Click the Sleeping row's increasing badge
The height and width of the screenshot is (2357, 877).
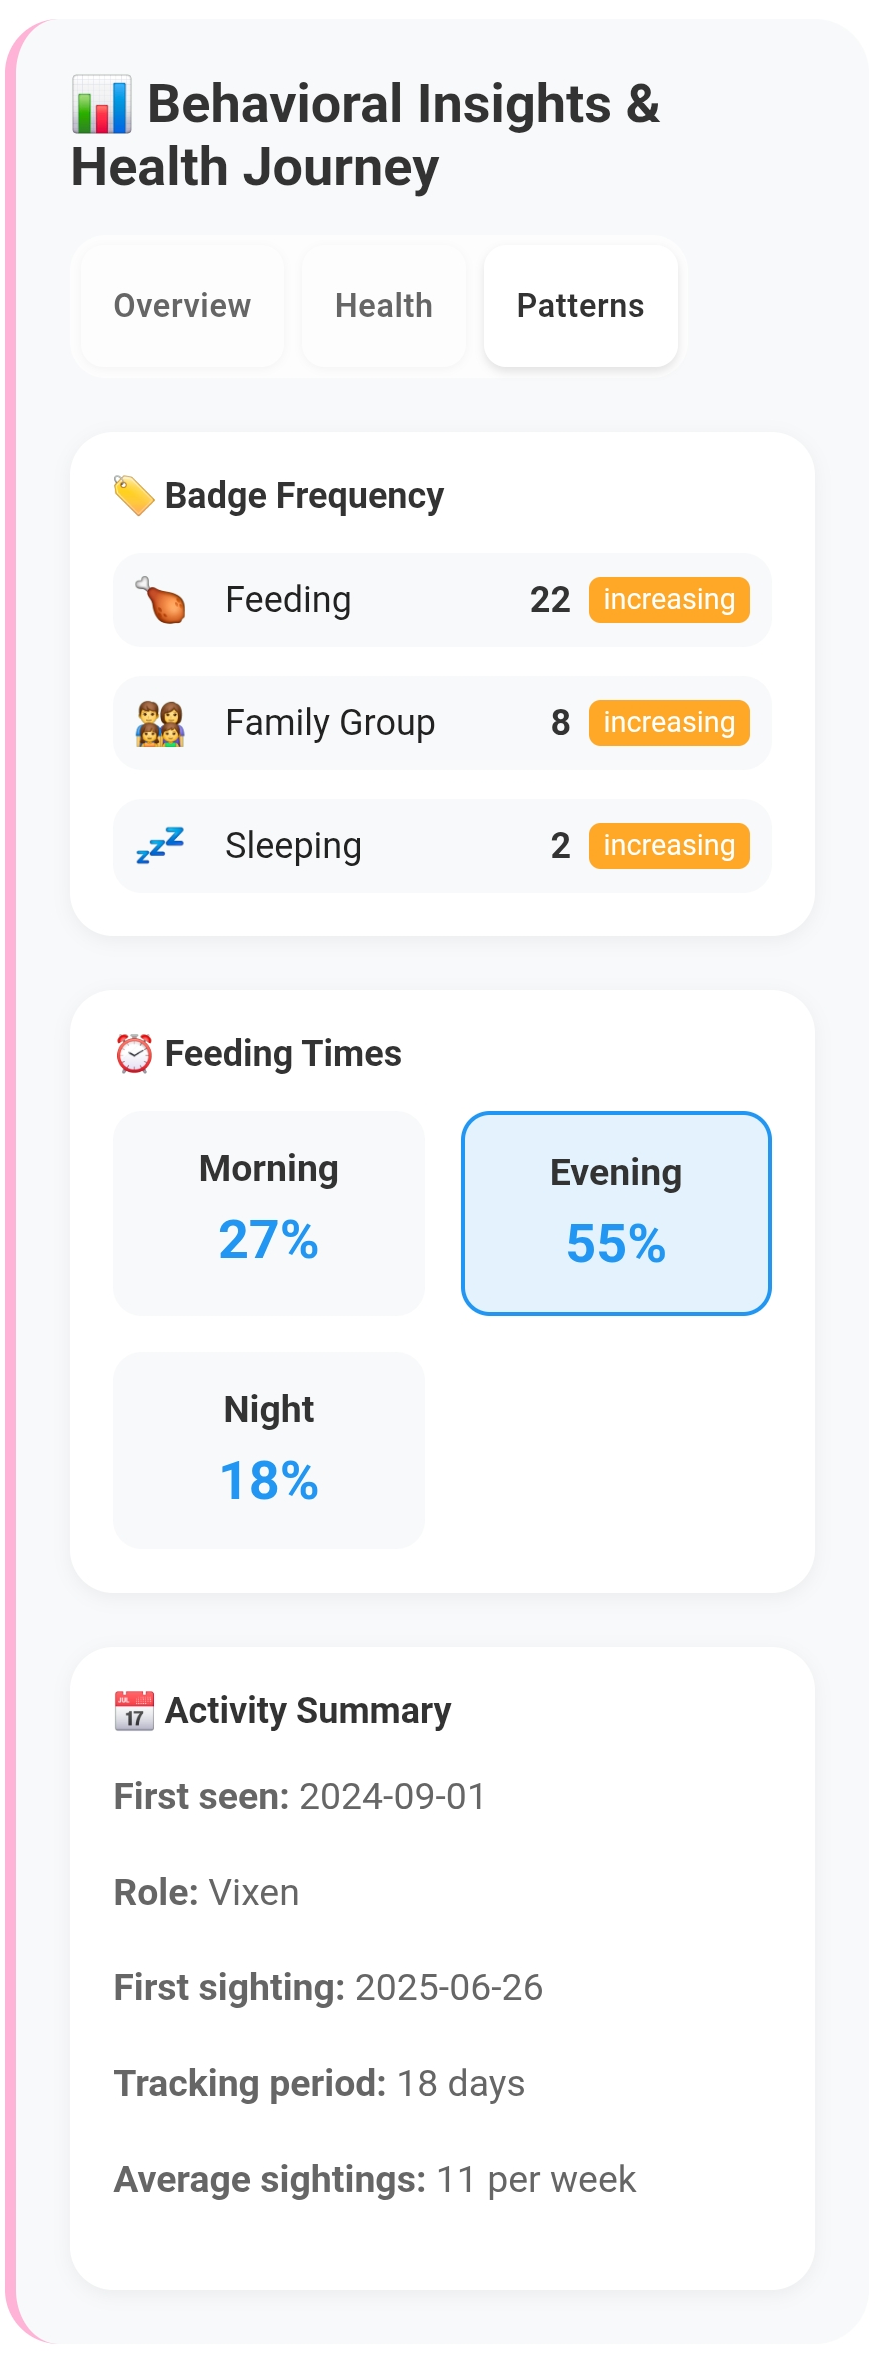pos(669,846)
